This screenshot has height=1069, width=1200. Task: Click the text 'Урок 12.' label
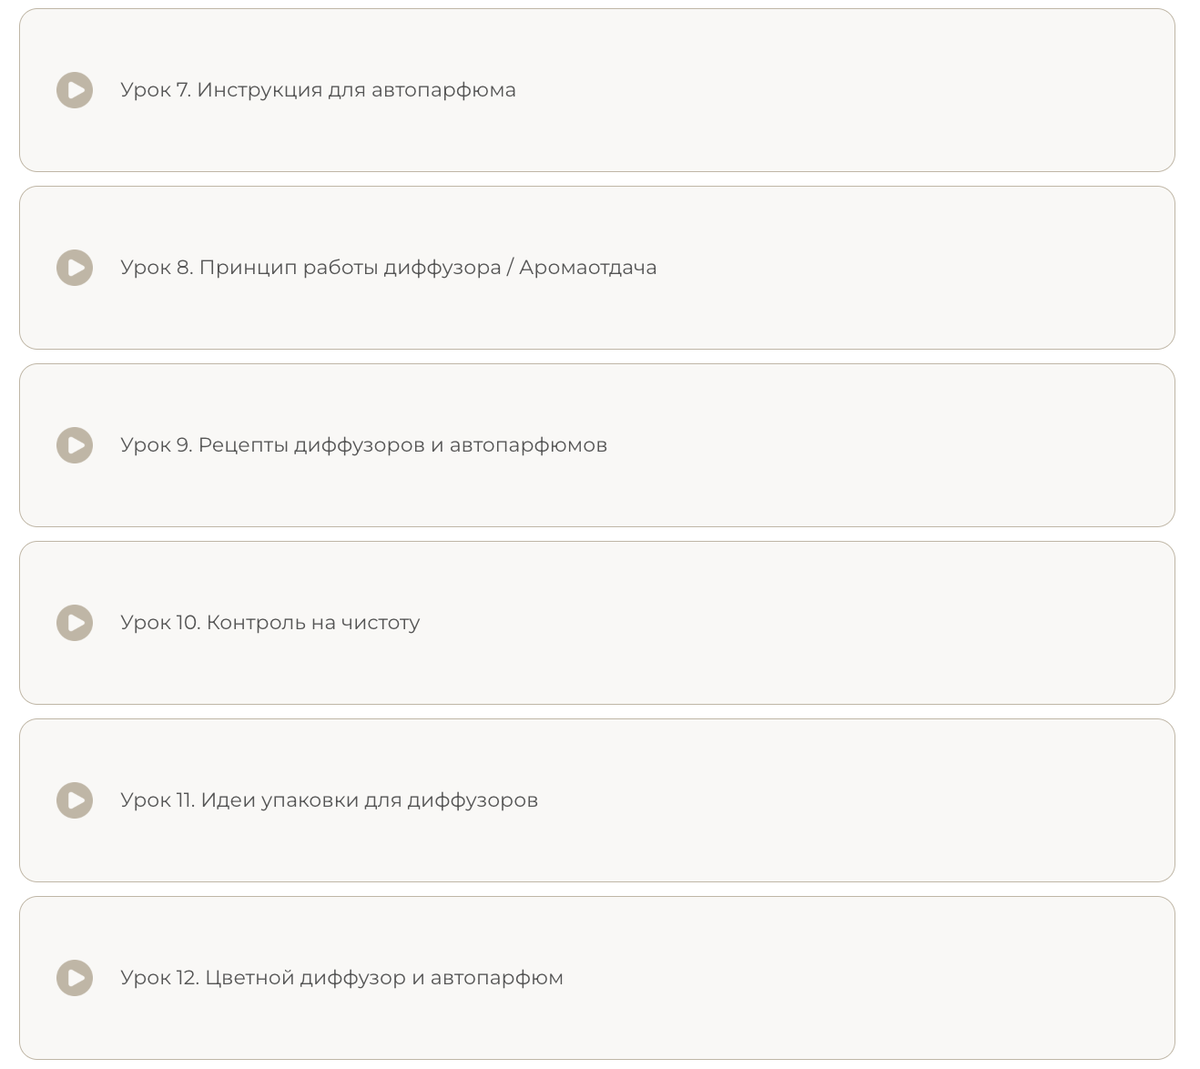point(160,977)
